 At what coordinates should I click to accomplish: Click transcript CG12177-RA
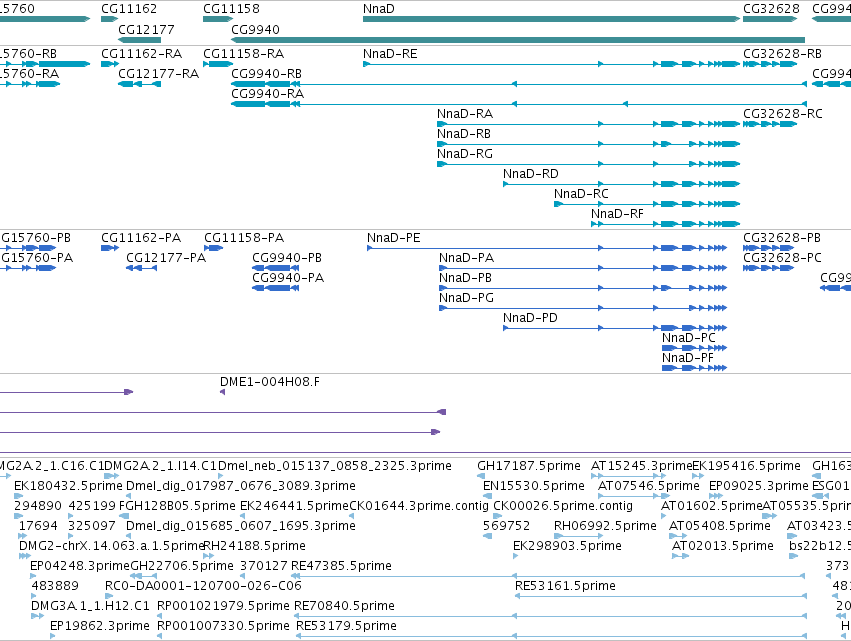point(139,84)
